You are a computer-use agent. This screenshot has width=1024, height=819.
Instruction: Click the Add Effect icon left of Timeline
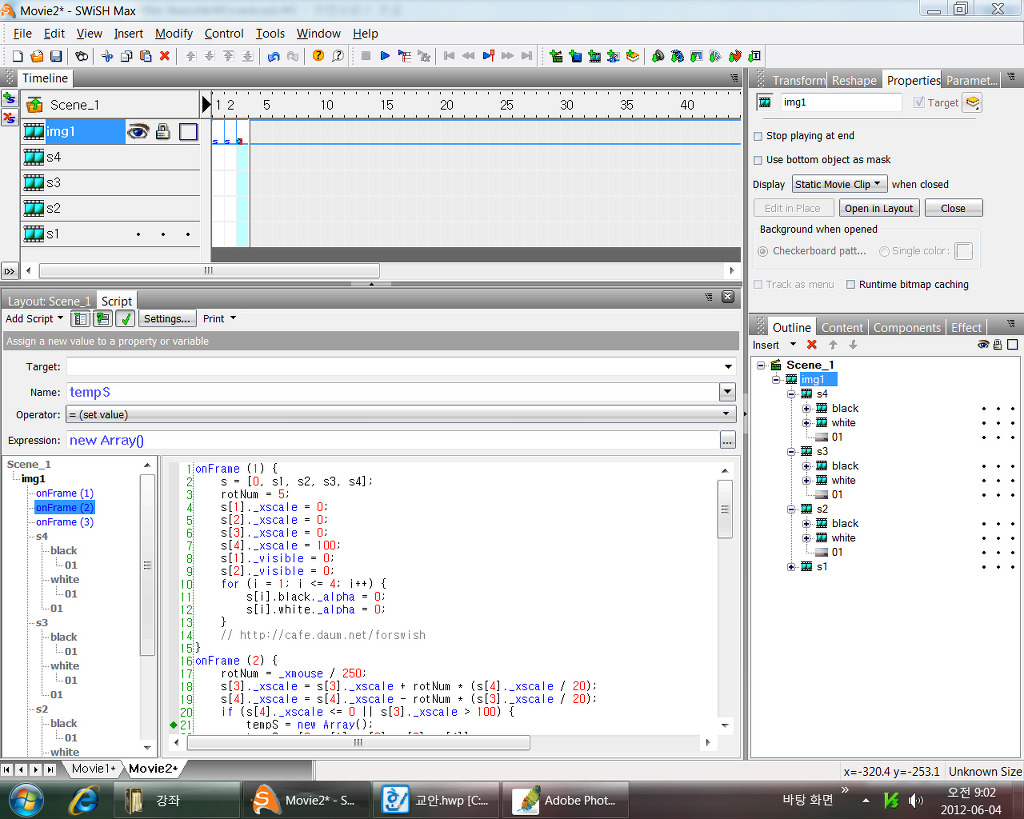[9, 99]
